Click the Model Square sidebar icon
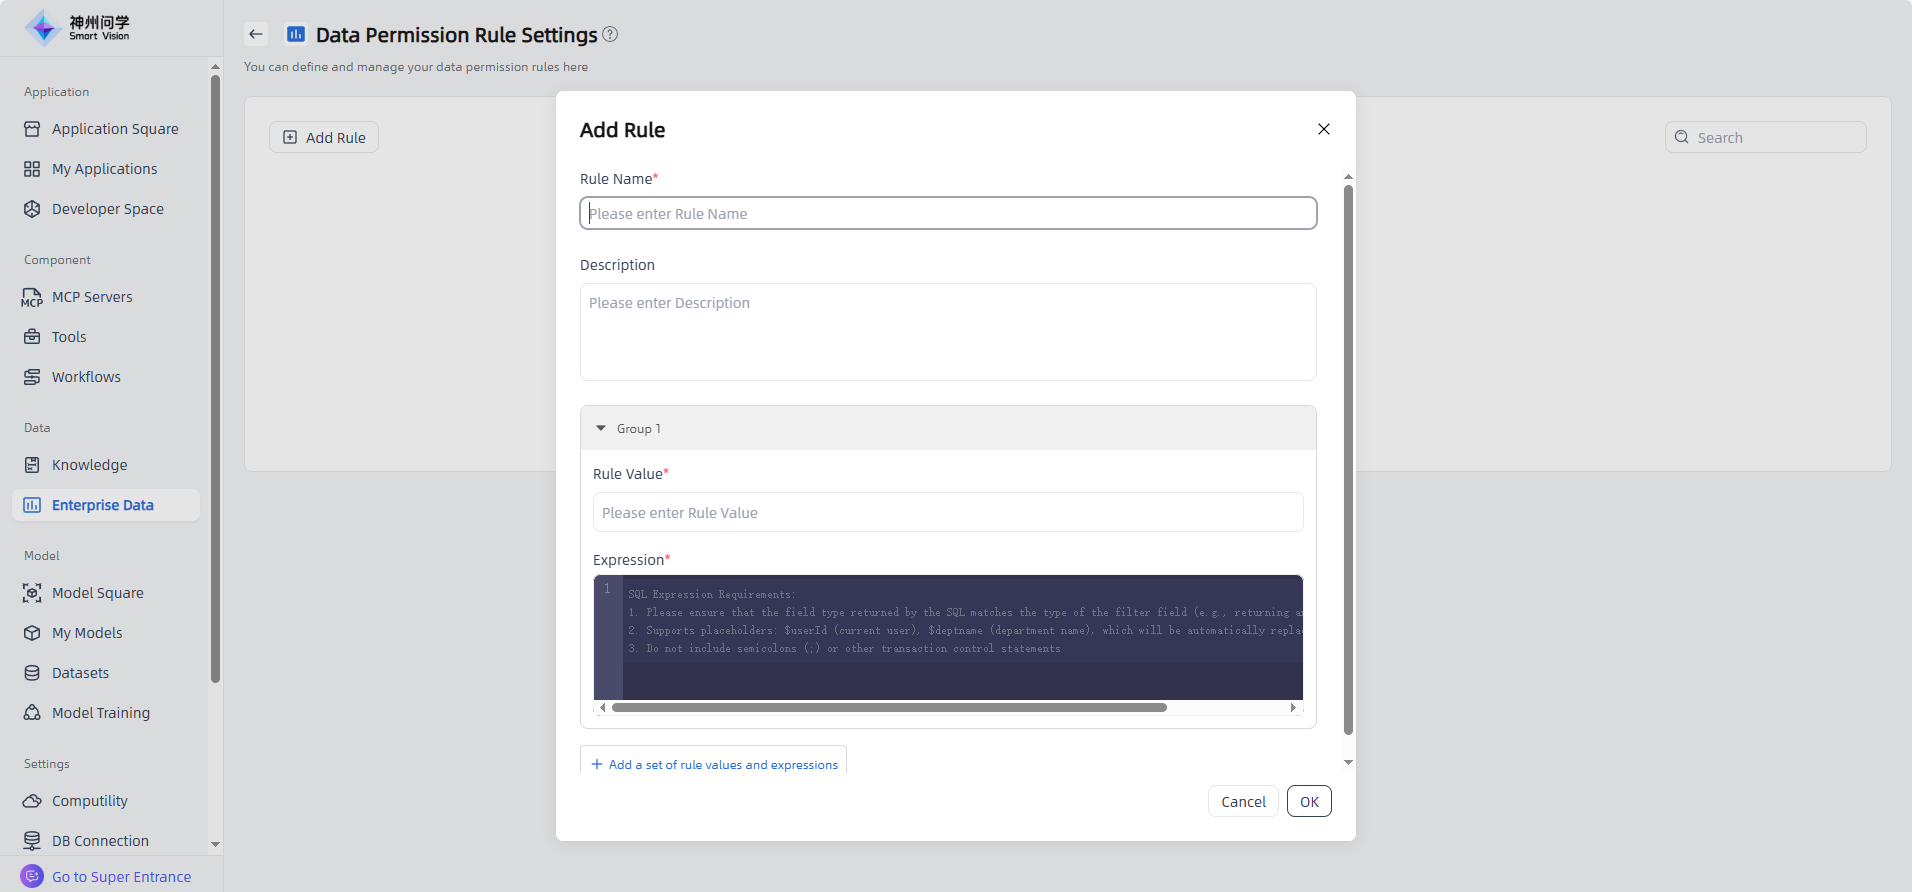 point(32,593)
